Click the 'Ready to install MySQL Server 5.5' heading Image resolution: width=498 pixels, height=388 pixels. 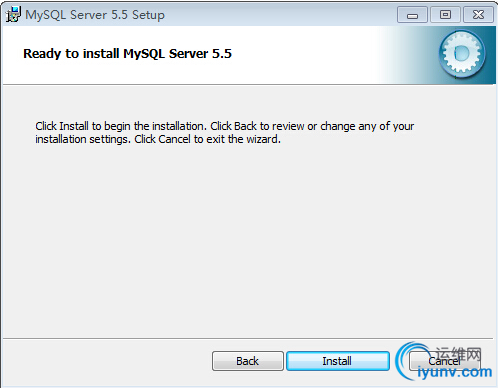[x=127, y=54]
